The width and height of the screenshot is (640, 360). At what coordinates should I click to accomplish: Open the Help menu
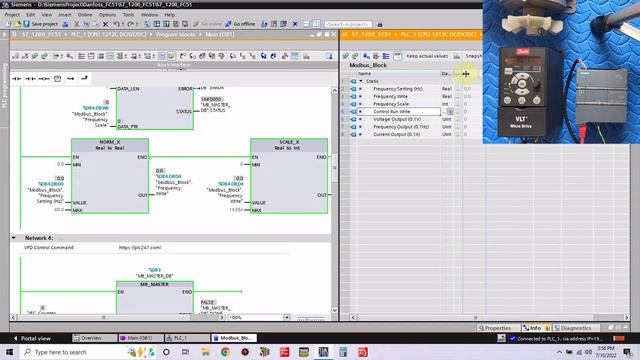(169, 14)
